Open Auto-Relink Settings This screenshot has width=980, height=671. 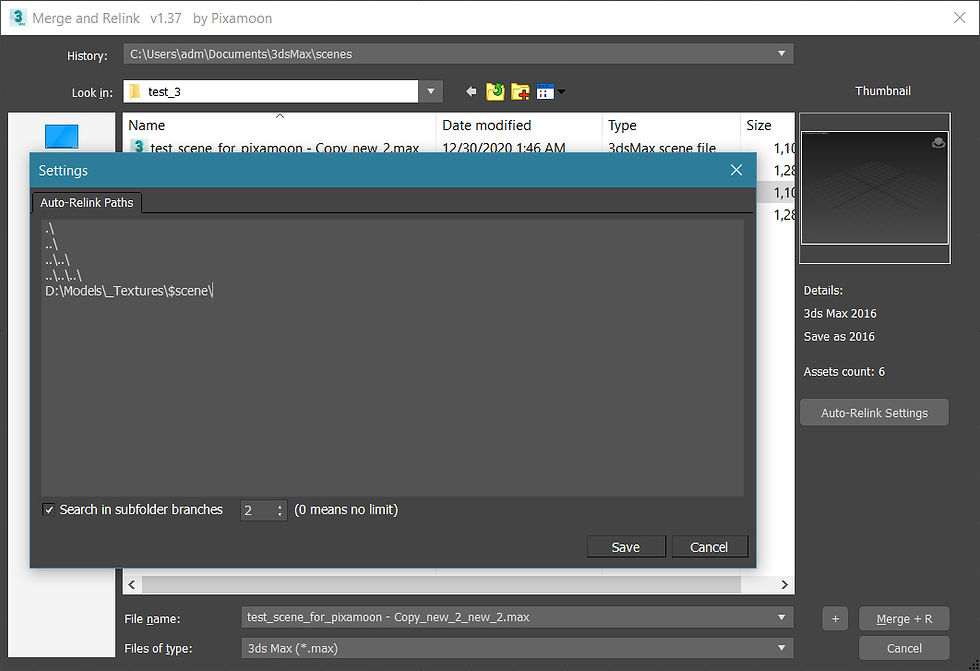pos(874,412)
